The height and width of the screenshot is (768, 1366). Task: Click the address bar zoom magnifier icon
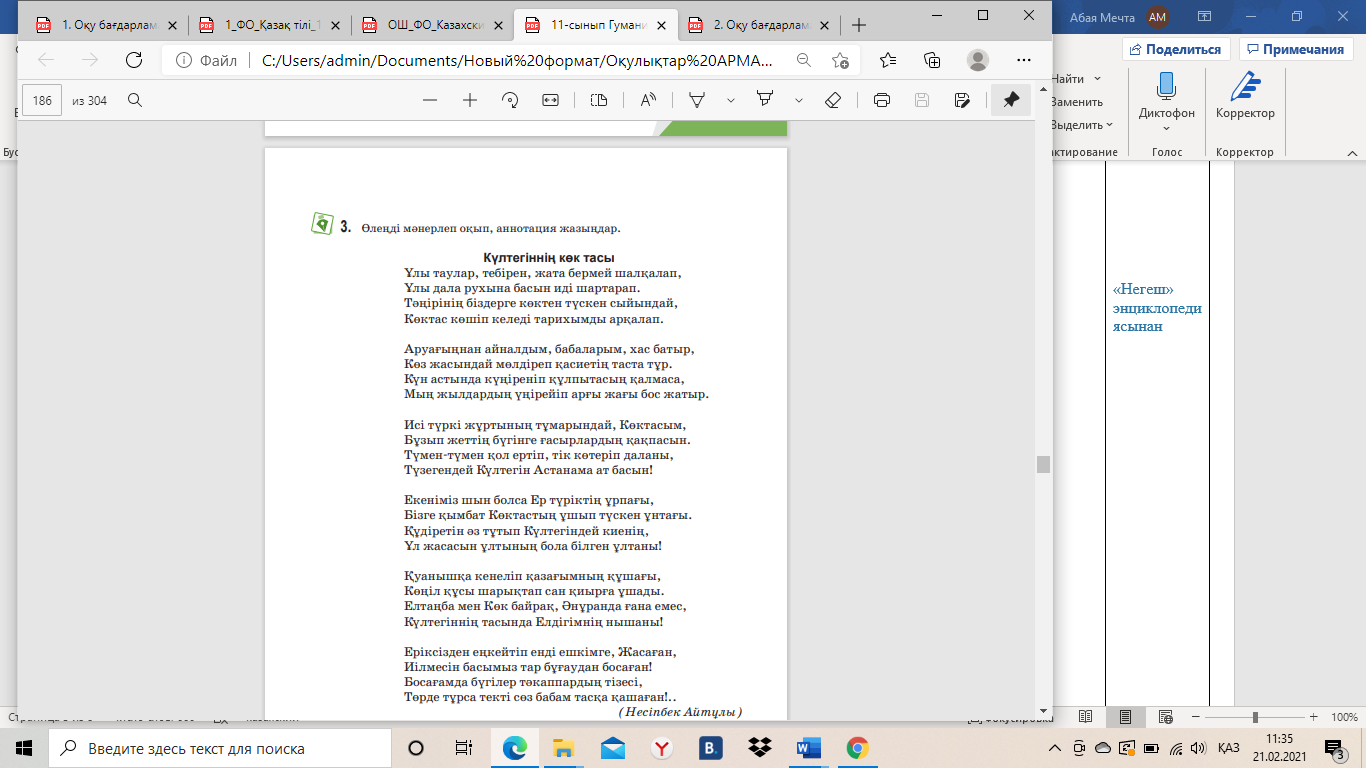pyautogui.click(x=803, y=60)
